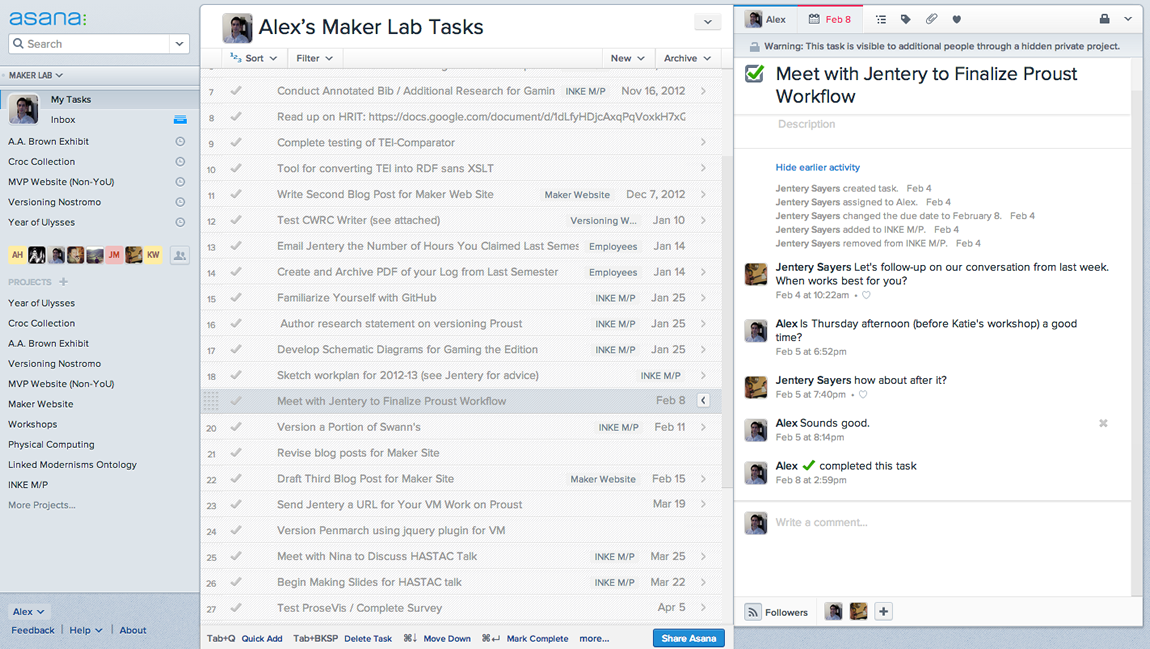Viewport: 1150px width, 649px height.
Task: Delete the 'Sounds good.' comment
Action: click(x=1103, y=423)
